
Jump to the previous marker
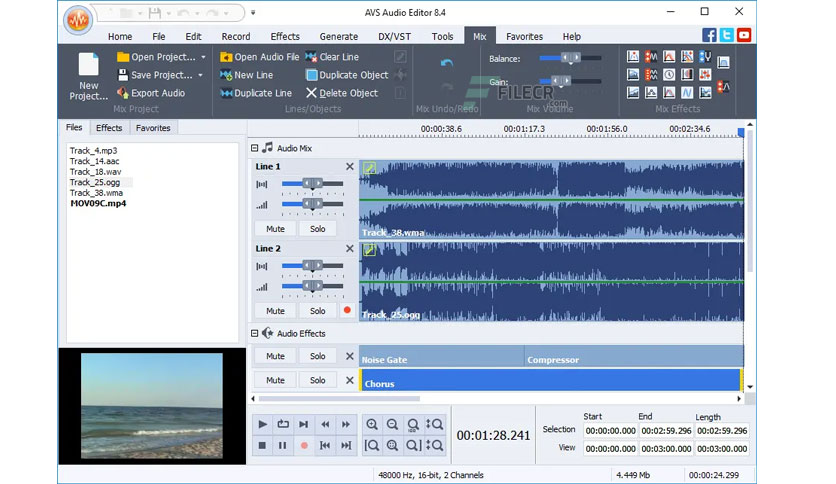point(325,445)
